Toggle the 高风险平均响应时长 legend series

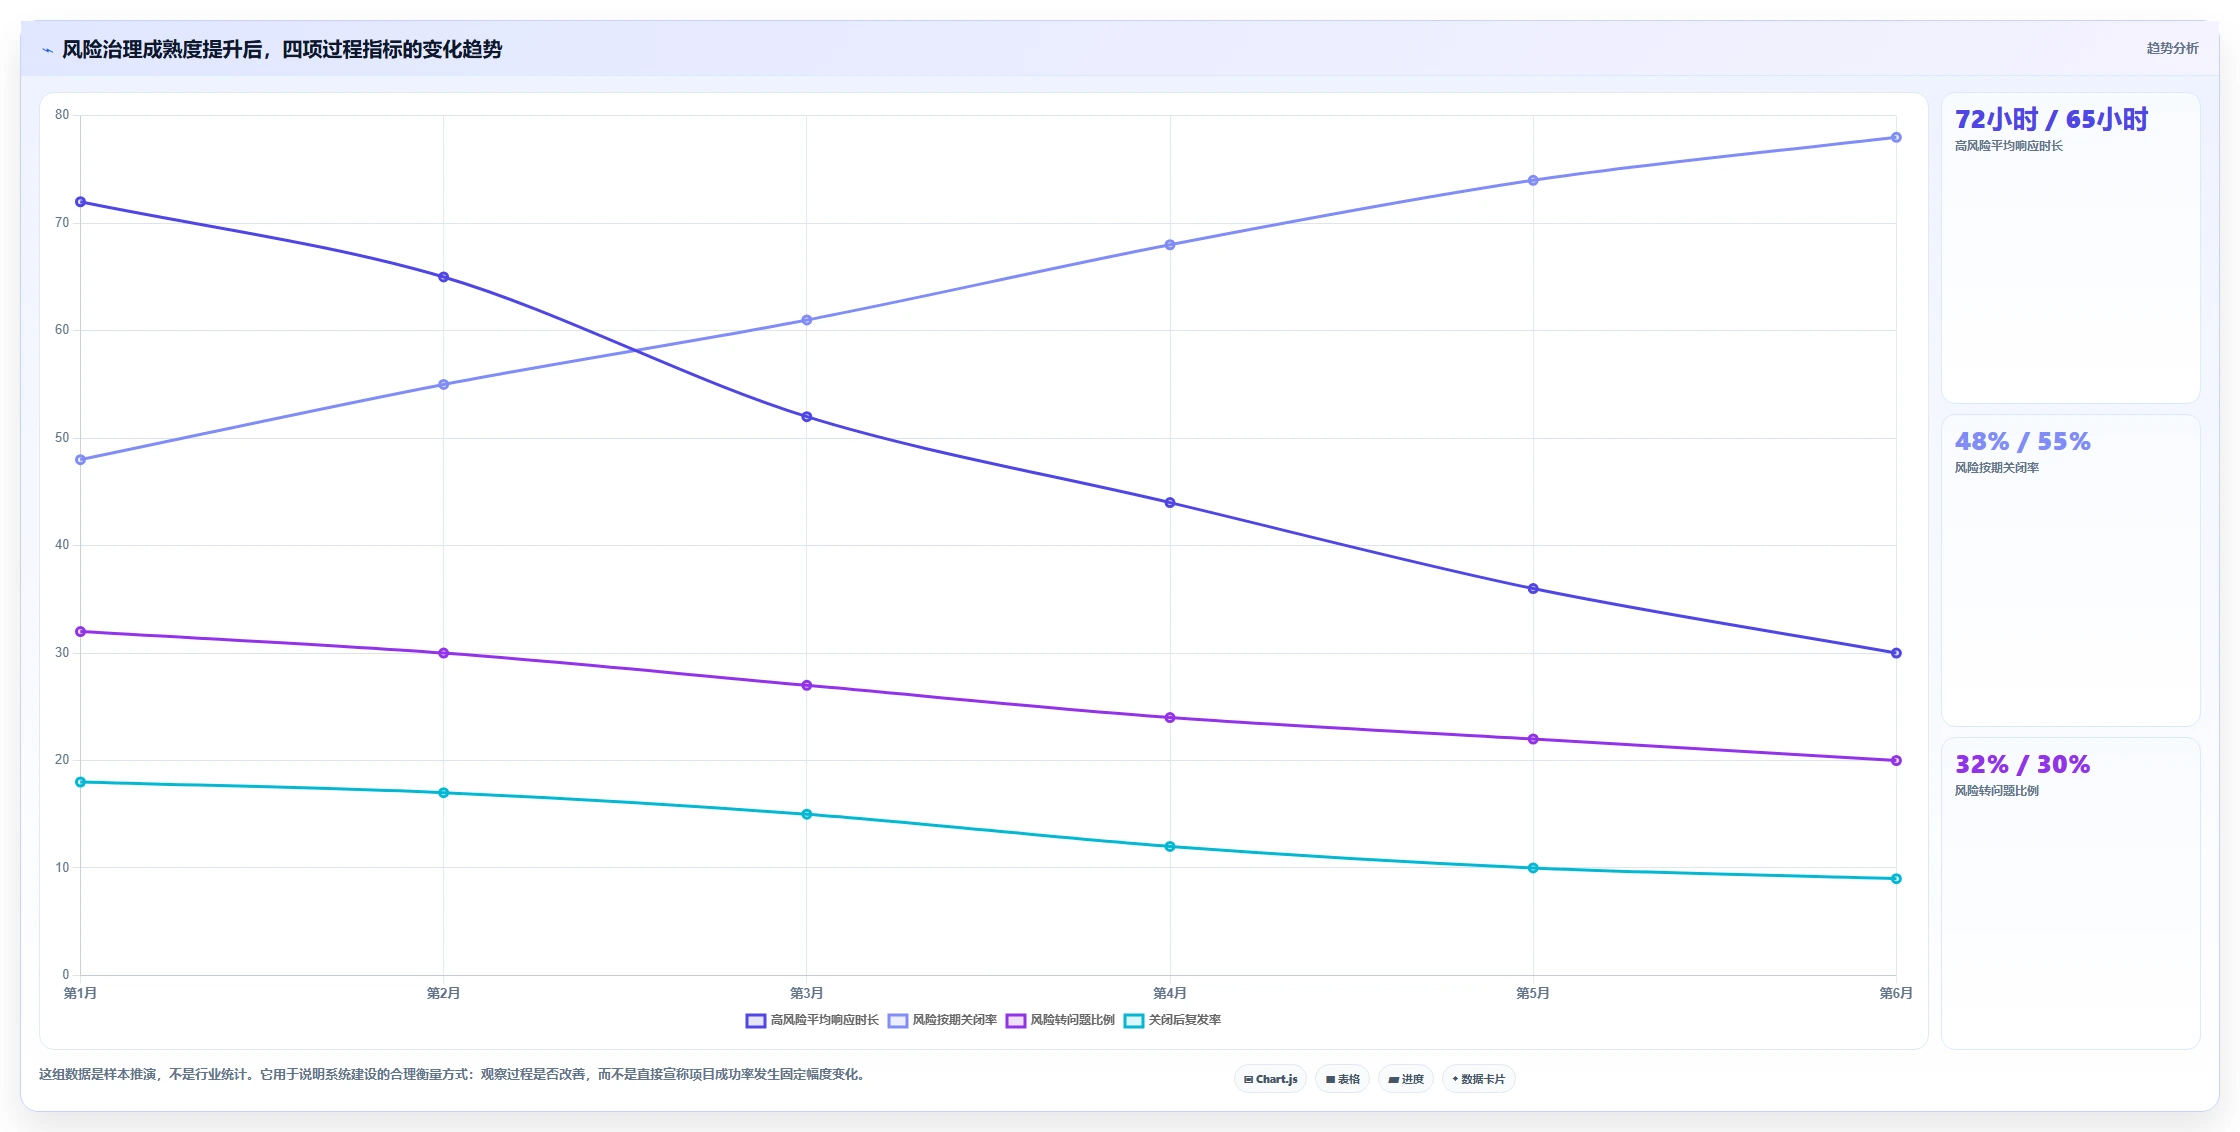point(812,1020)
